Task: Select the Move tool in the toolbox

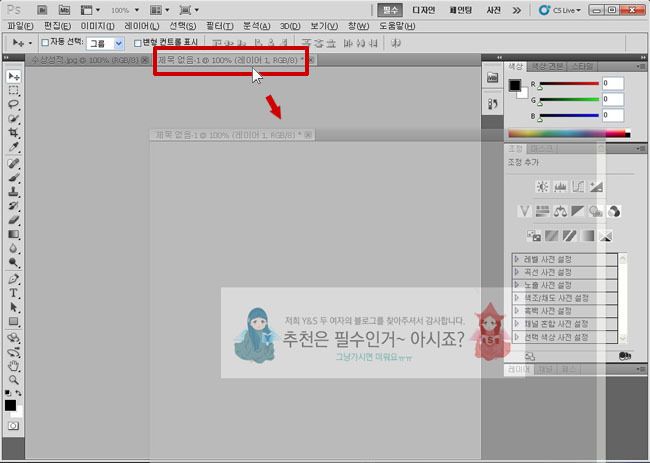Action: 13,76
